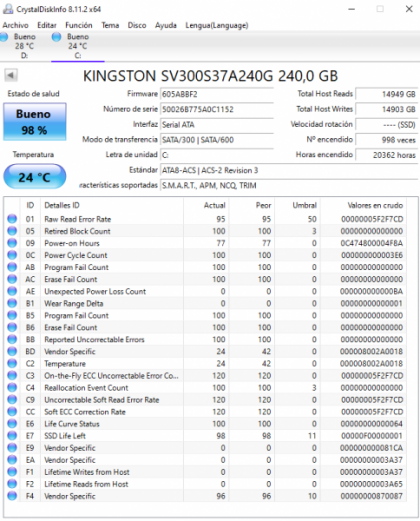
Task: Open the Disco menu
Action: pos(137,25)
